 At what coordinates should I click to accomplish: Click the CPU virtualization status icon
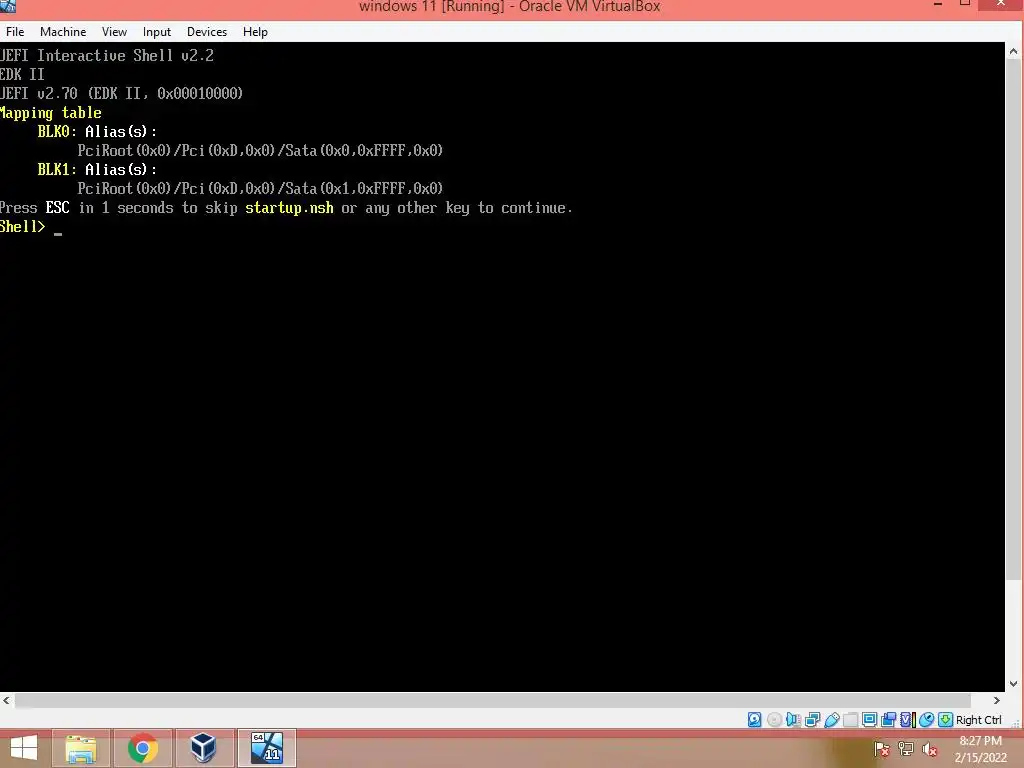[907, 720]
